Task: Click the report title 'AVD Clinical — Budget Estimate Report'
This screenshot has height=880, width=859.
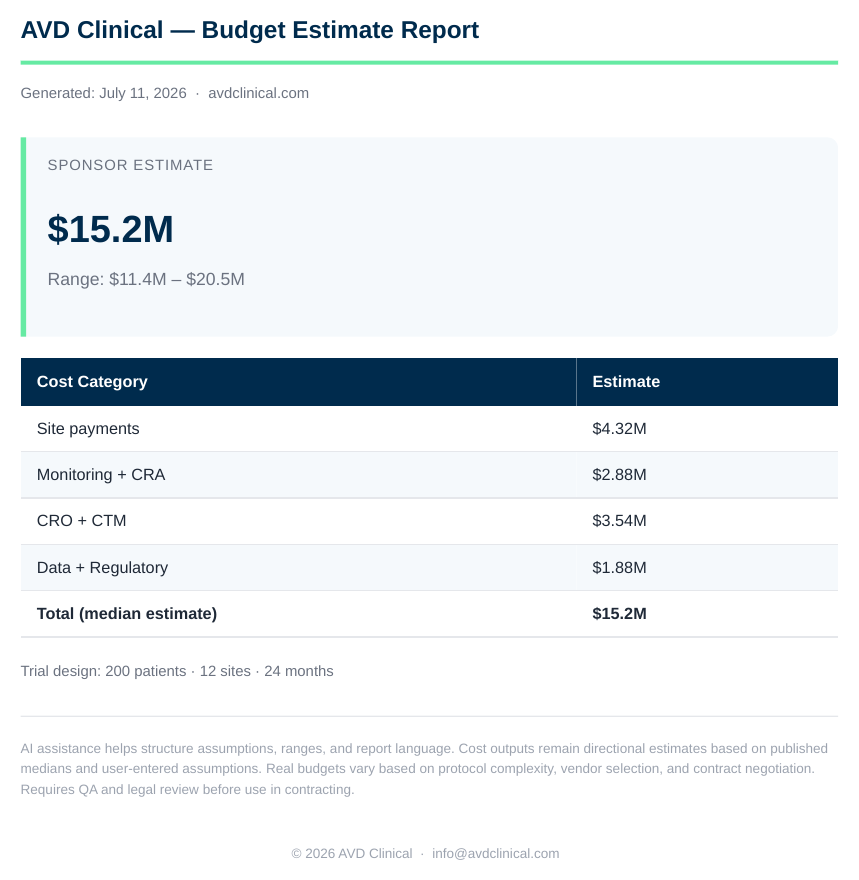Action: (250, 30)
